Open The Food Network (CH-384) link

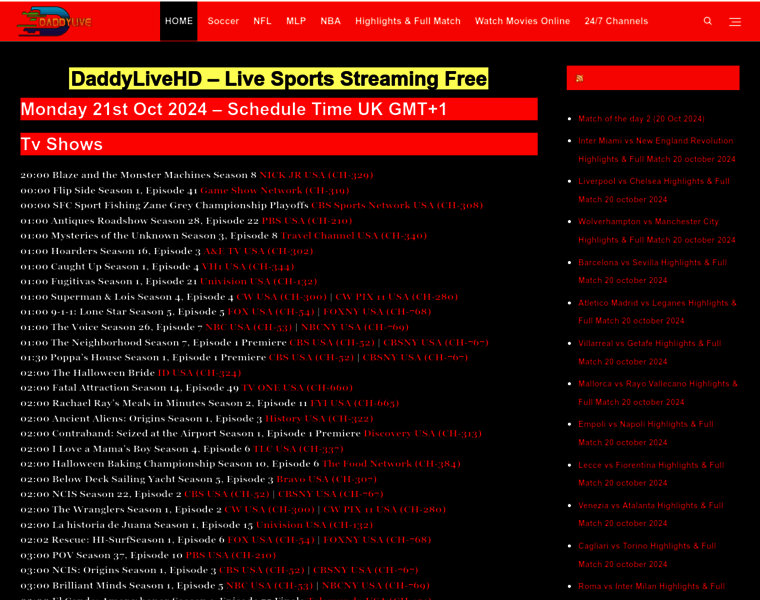pos(391,464)
